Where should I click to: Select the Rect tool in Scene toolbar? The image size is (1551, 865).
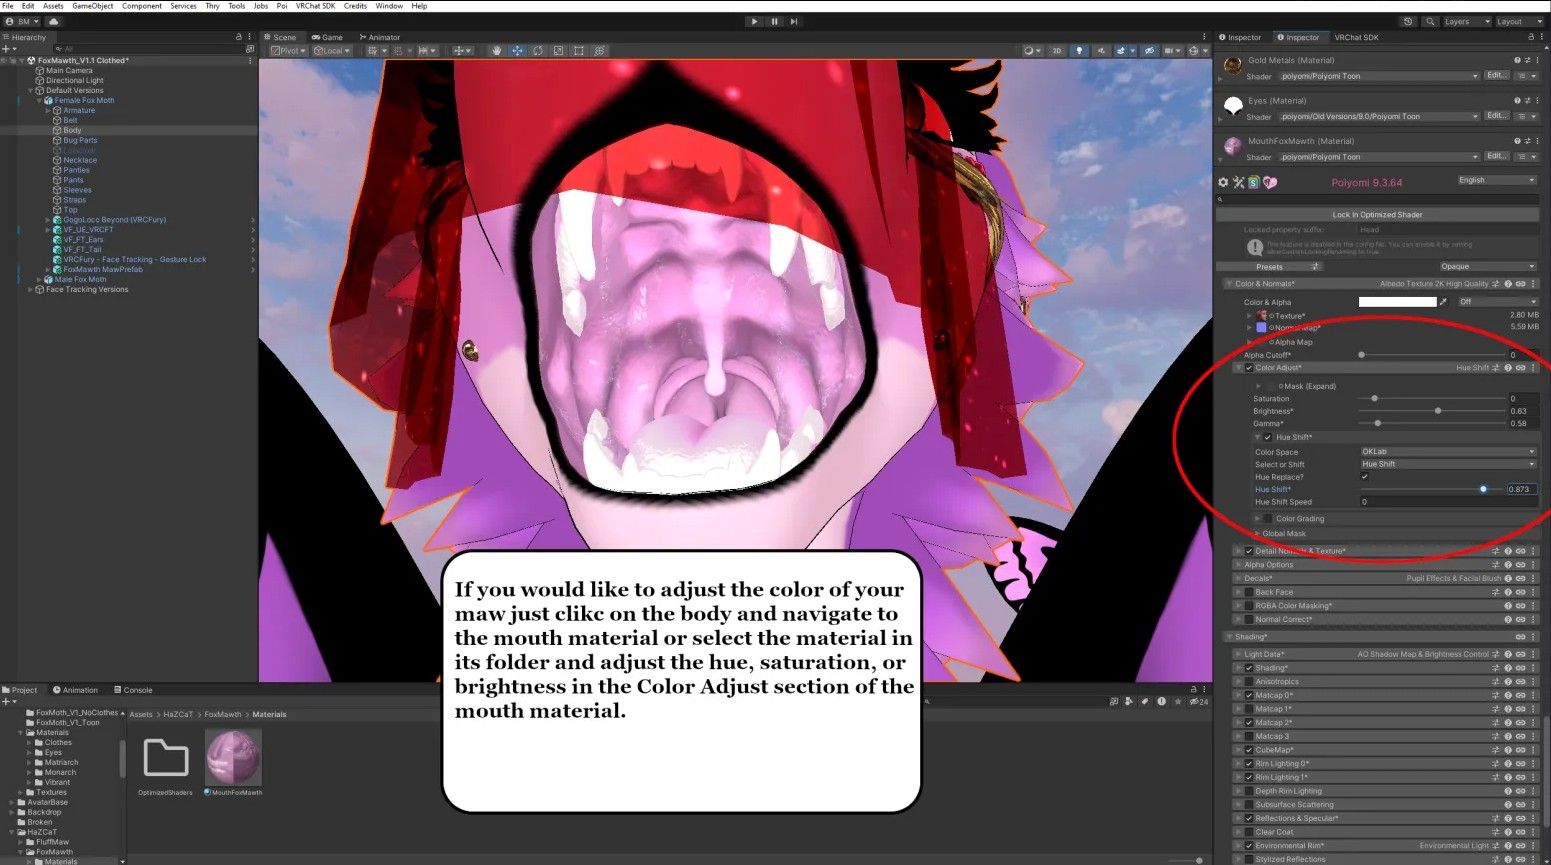pyautogui.click(x=579, y=50)
